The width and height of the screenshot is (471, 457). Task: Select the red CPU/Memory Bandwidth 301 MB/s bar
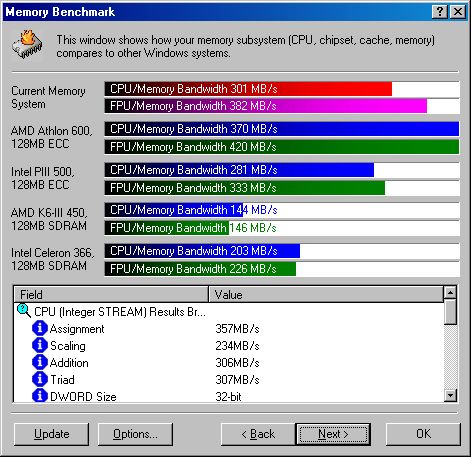pyautogui.click(x=248, y=89)
